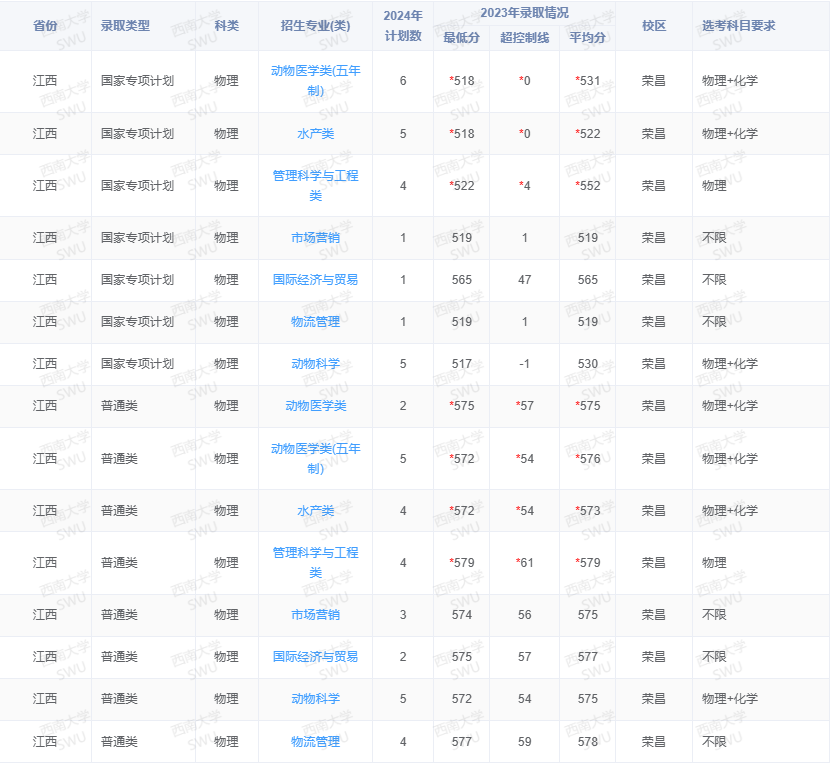Select the 管理科学与工程类 link in 普通类 row
This screenshot has width=839, height=771.
pos(319,562)
